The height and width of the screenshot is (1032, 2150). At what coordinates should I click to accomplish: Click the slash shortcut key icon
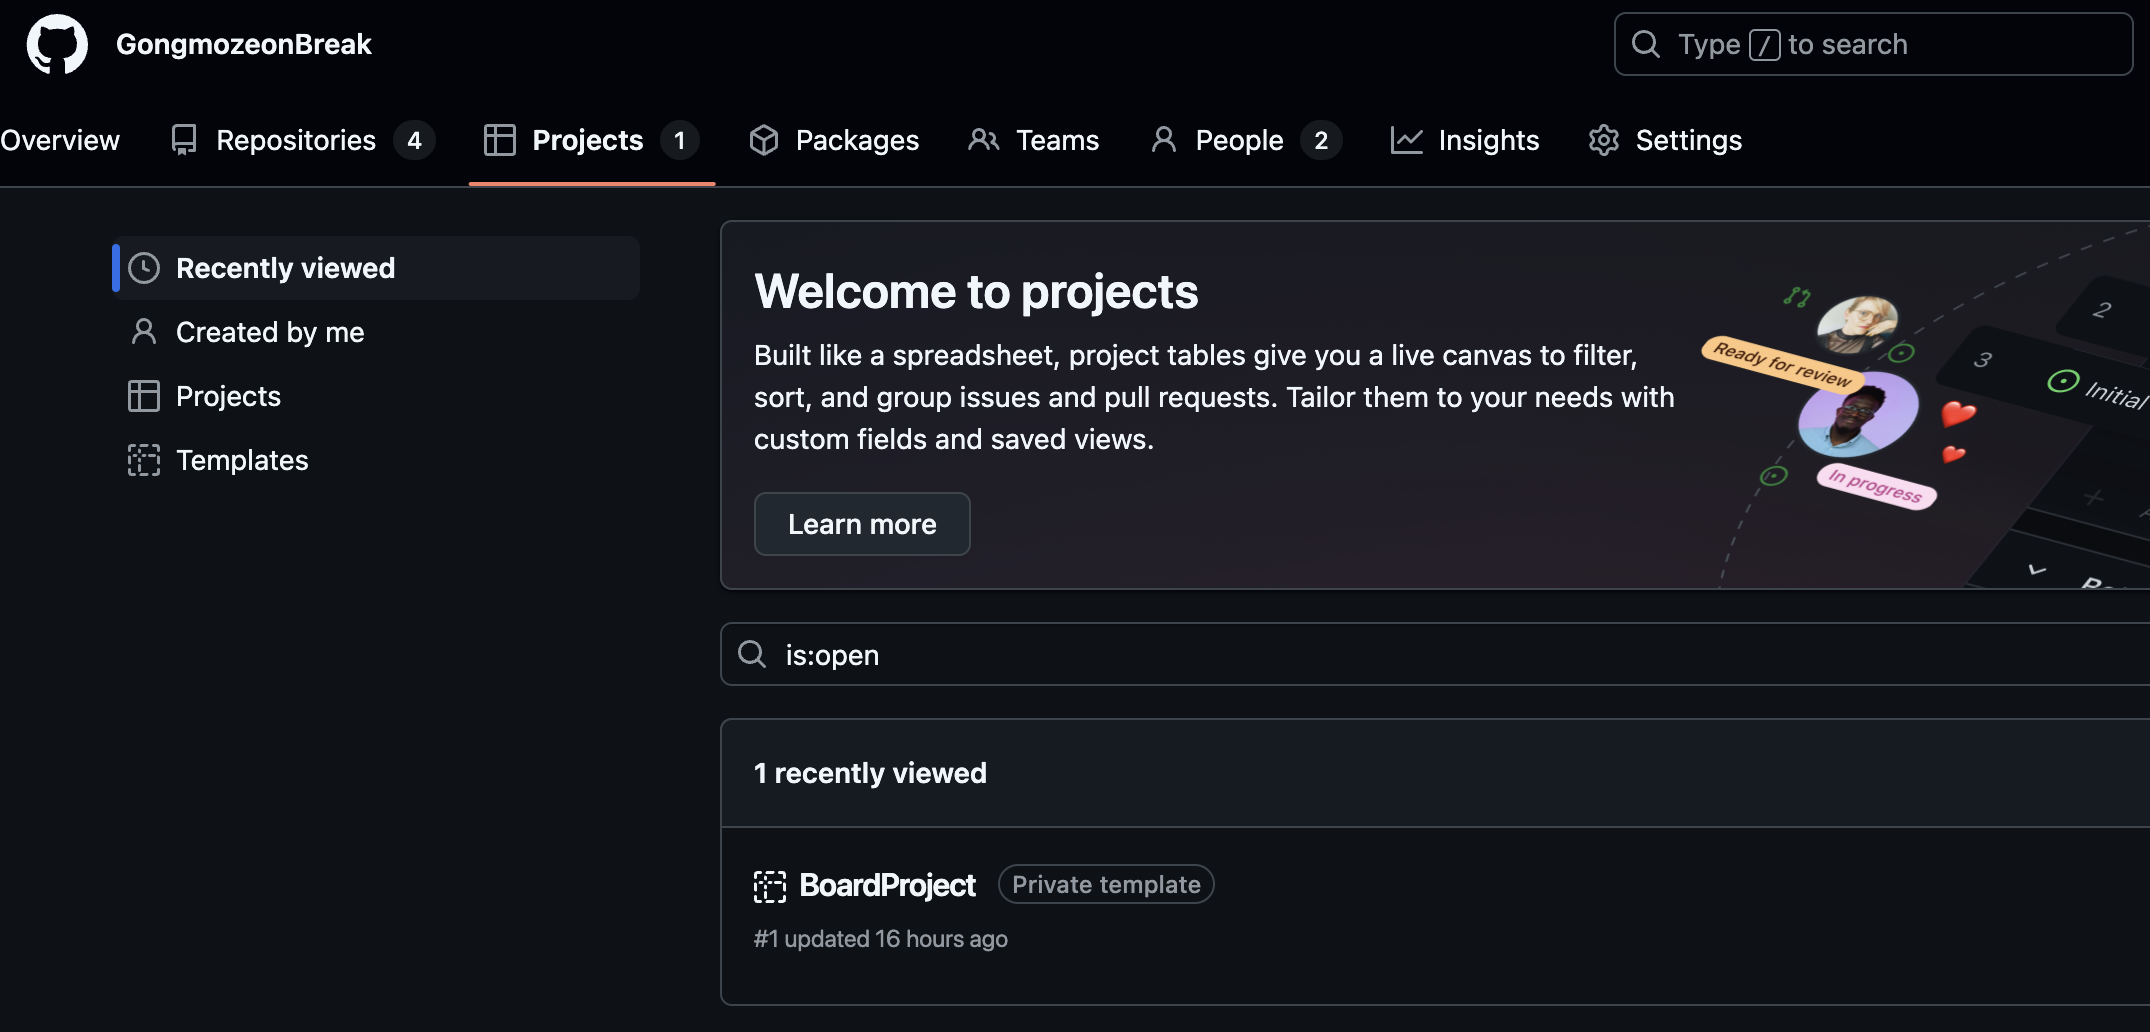tap(1764, 44)
